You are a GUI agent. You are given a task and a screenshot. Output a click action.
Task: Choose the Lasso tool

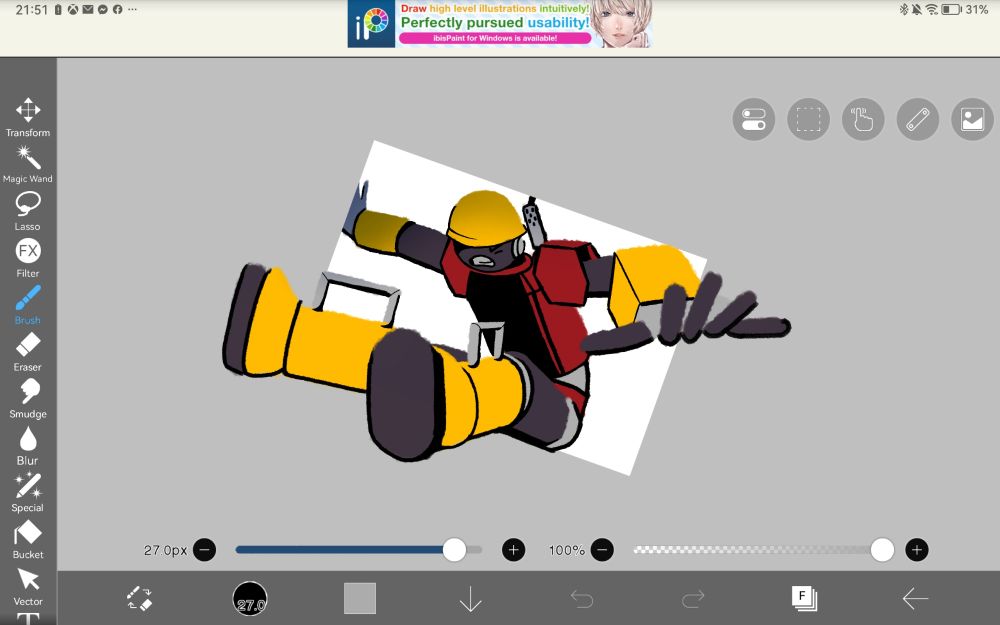click(x=27, y=212)
